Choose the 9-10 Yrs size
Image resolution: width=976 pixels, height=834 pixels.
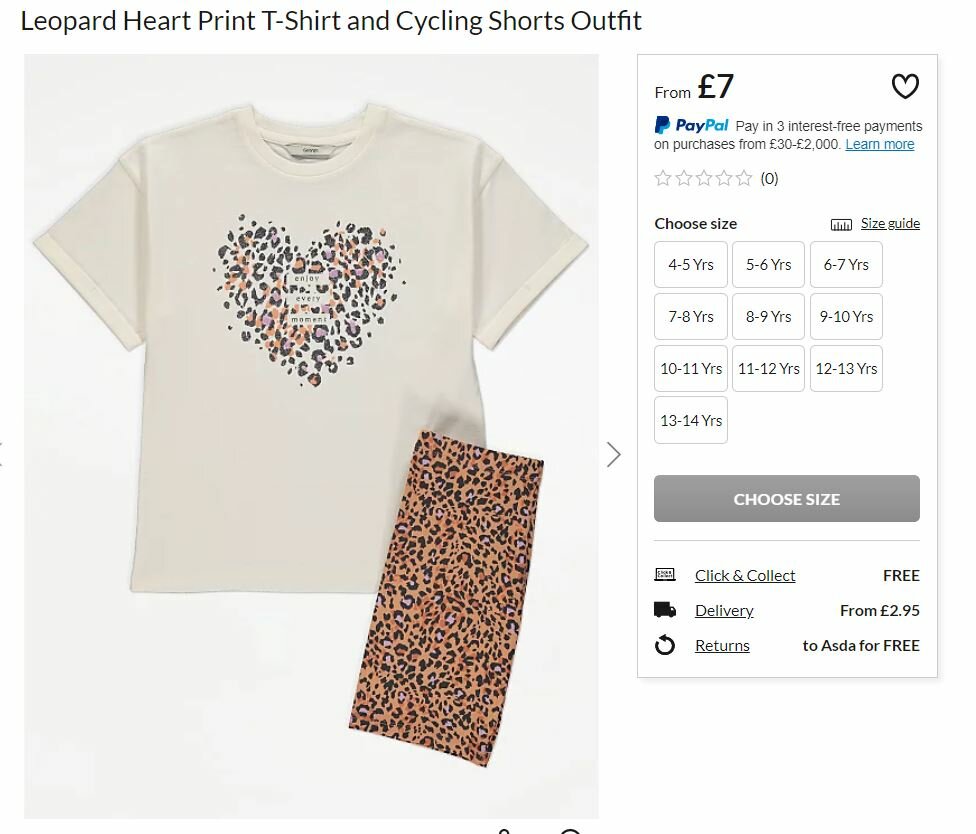pos(846,317)
